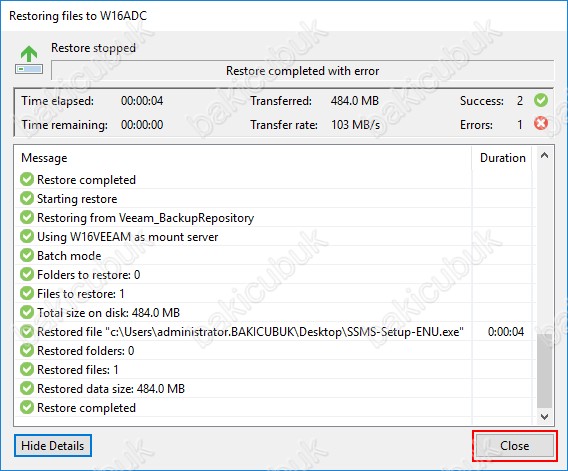568x471 pixels.
Task: Click the green Success checkmark icon
Action: (x=541, y=100)
